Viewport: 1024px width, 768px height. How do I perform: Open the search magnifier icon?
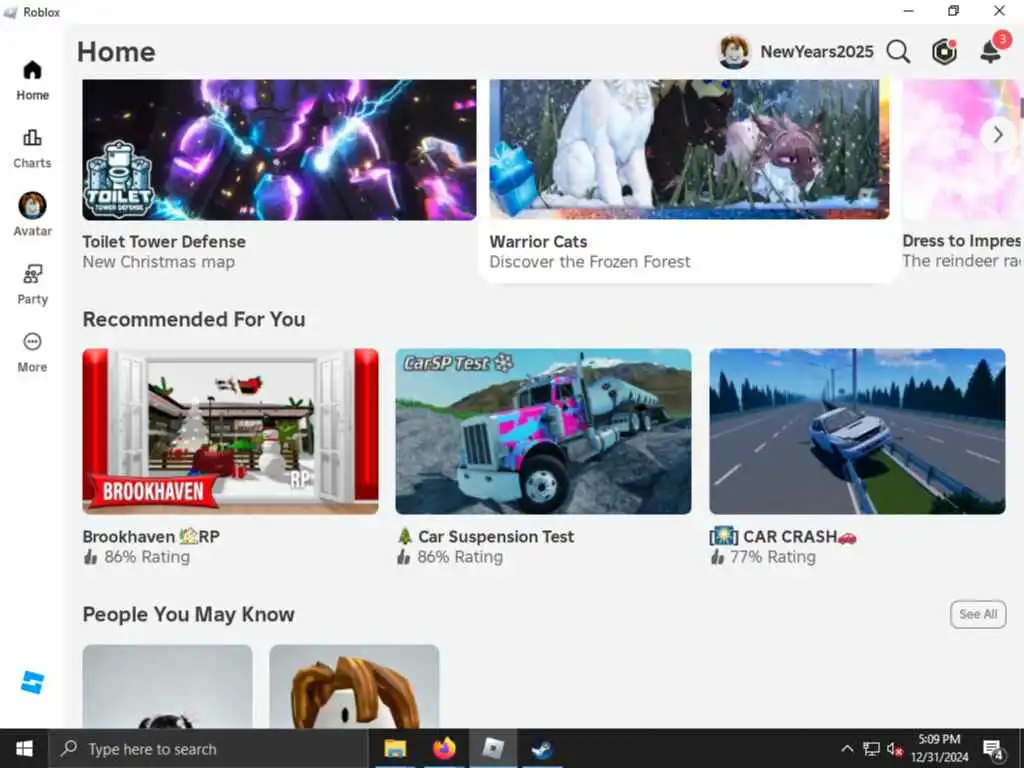pos(898,52)
